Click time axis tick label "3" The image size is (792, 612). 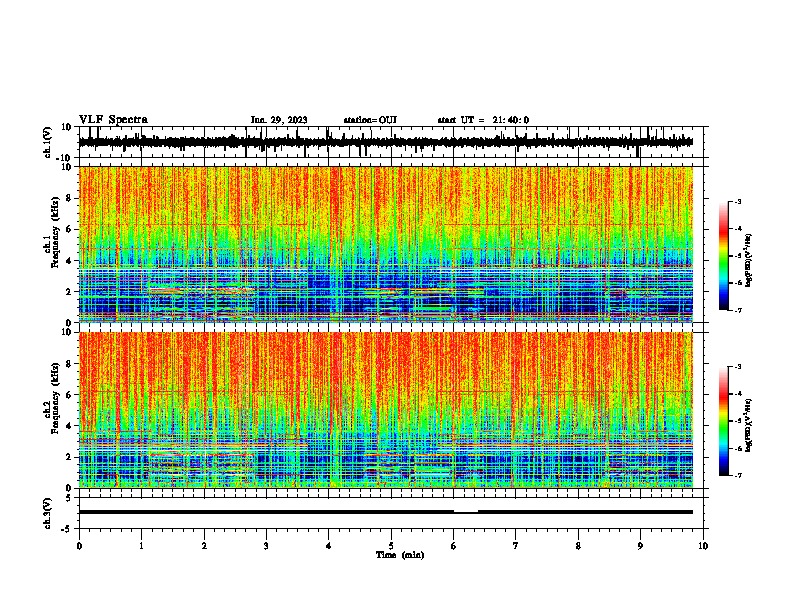pos(266,546)
